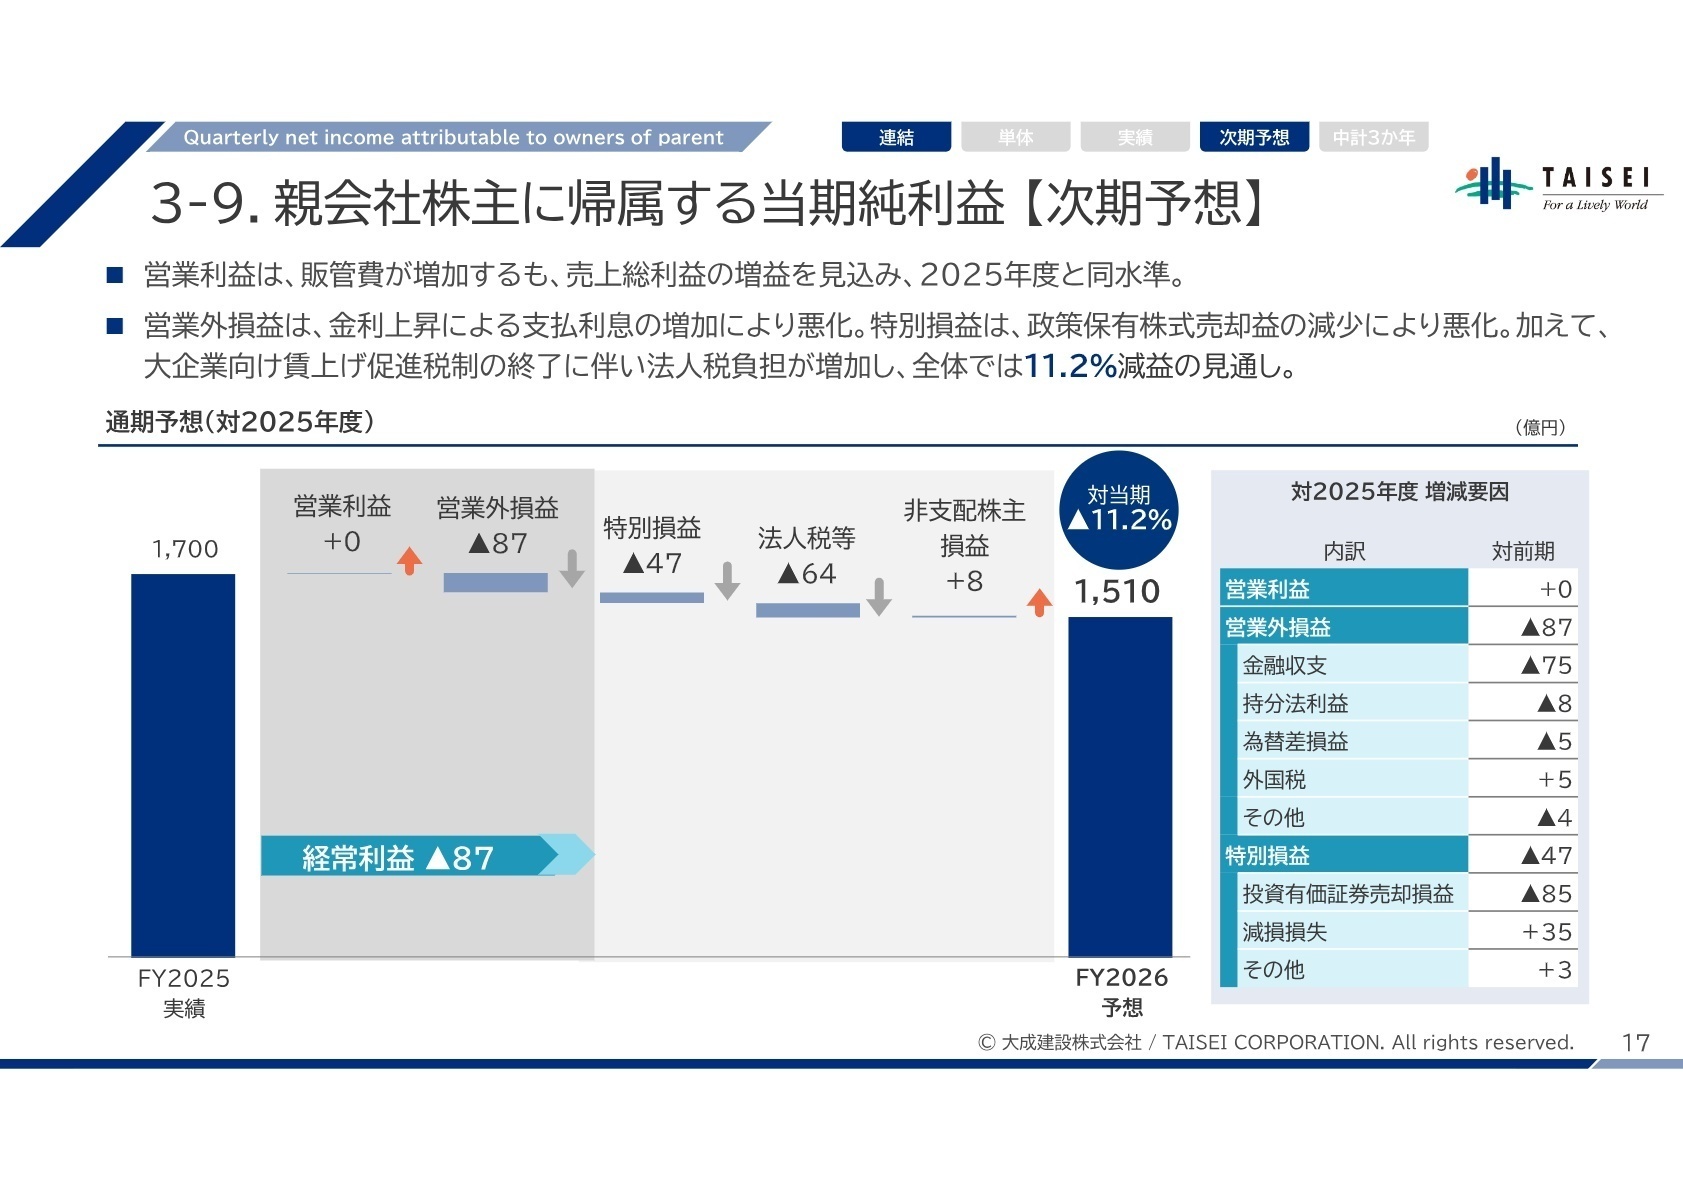Click the orange up arrow beside 営業利益
The height and width of the screenshot is (1190, 1683).
tap(409, 561)
